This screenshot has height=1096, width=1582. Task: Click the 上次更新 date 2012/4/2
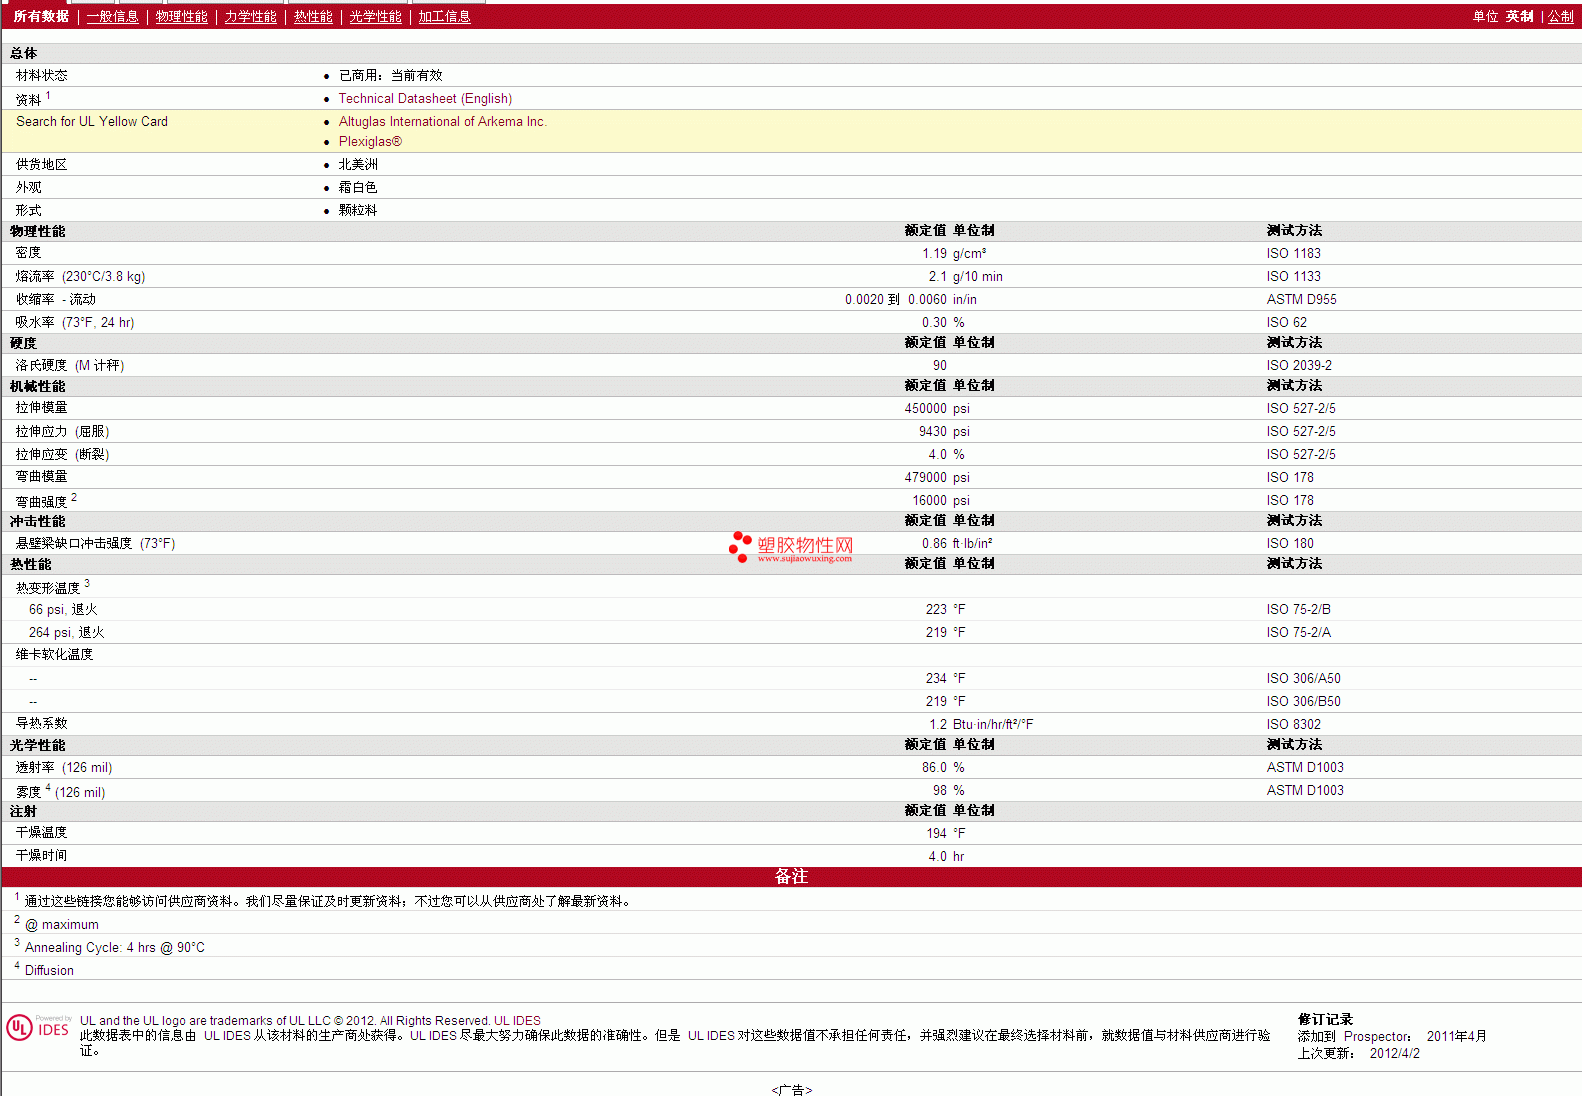tap(1394, 1054)
